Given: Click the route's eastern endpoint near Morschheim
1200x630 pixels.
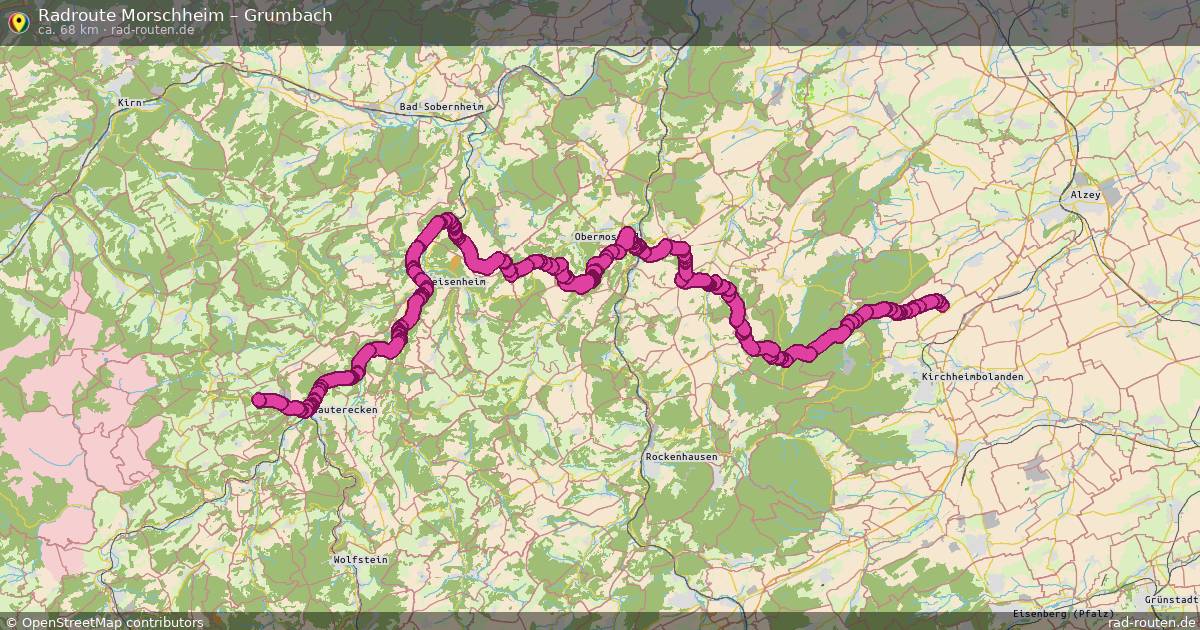Looking at the screenshot, I should click(939, 301).
